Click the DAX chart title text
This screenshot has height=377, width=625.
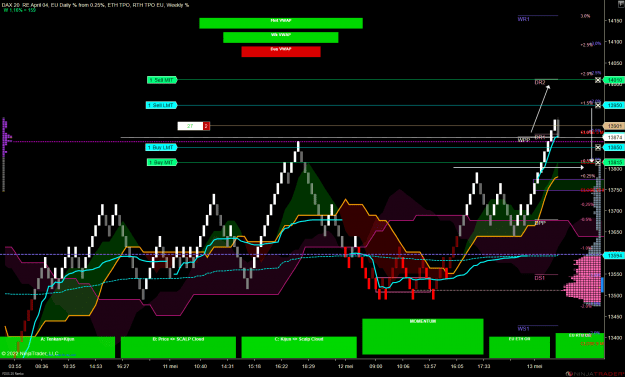[96, 5]
